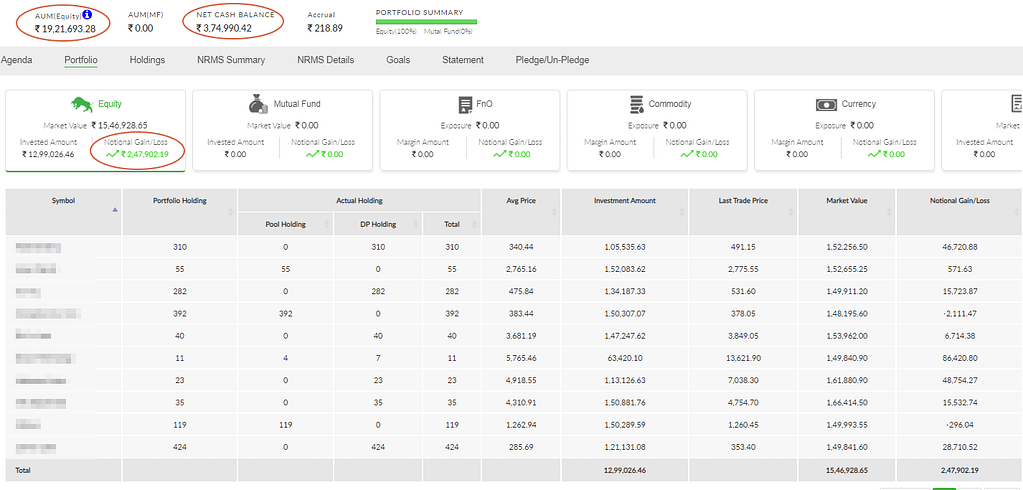Click the last trade price 353.40

[x=742, y=447]
